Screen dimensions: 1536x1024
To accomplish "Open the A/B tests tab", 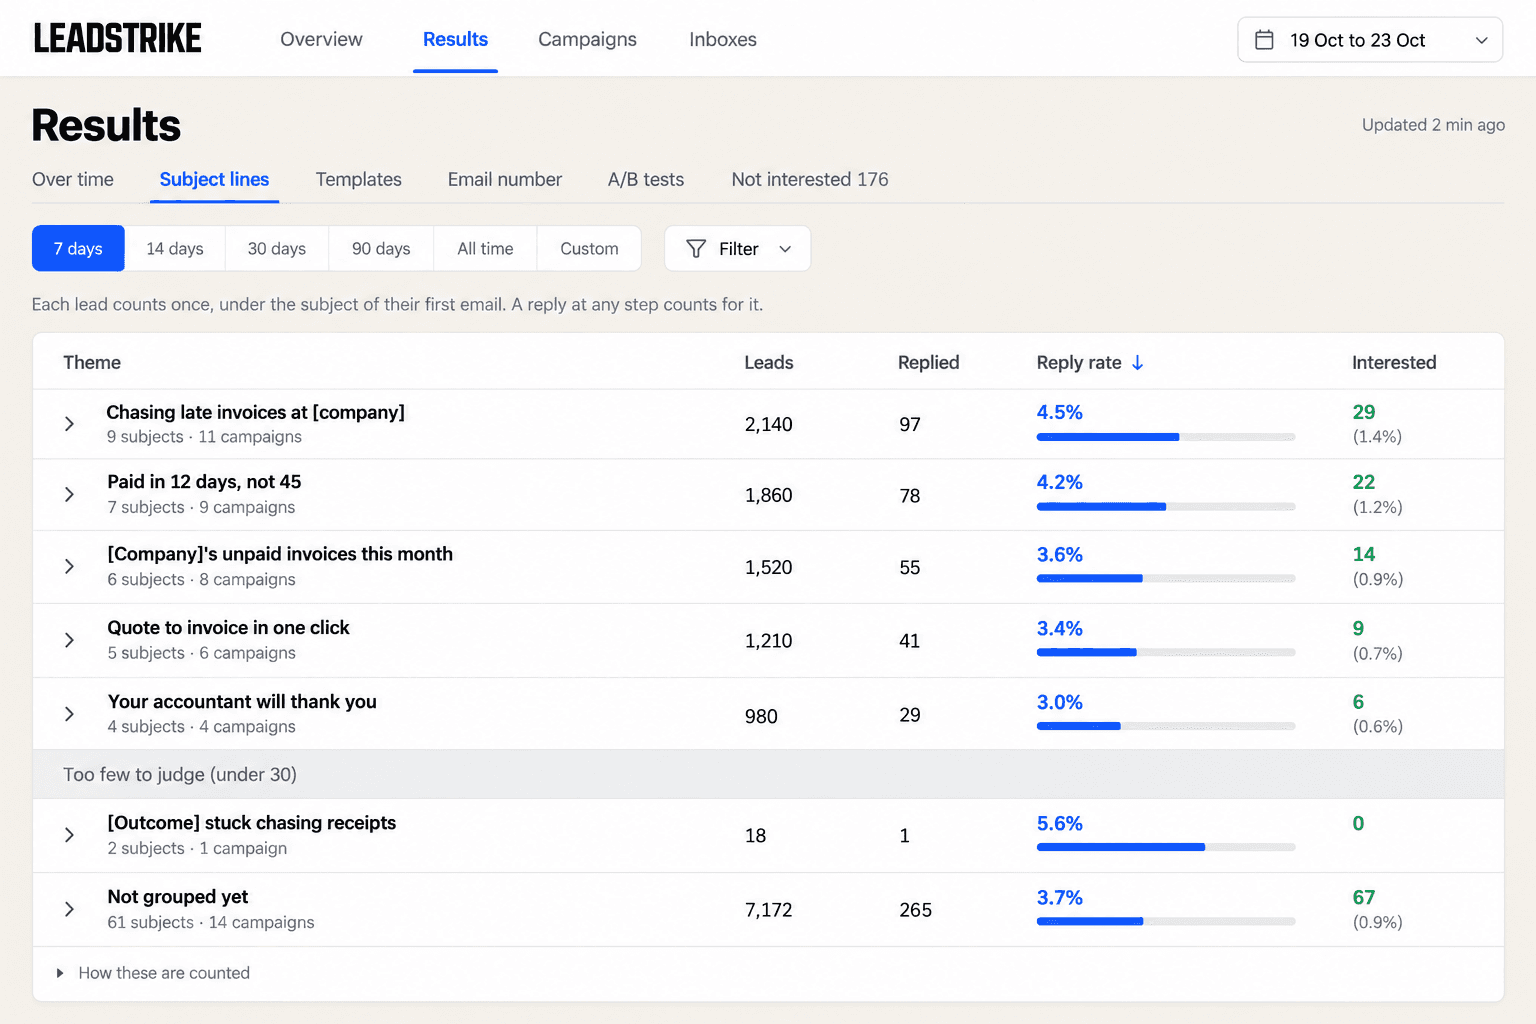I will coord(646,179).
